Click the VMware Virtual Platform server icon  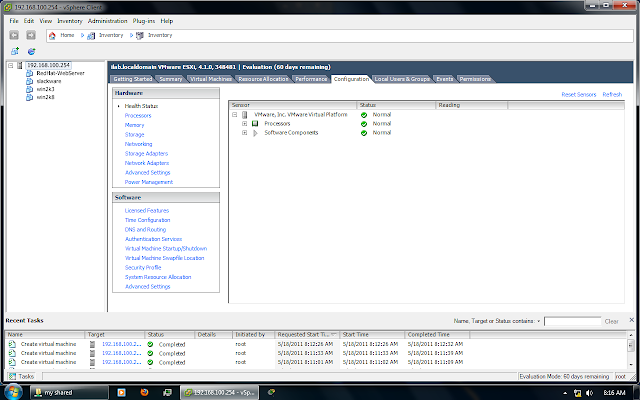click(245, 115)
